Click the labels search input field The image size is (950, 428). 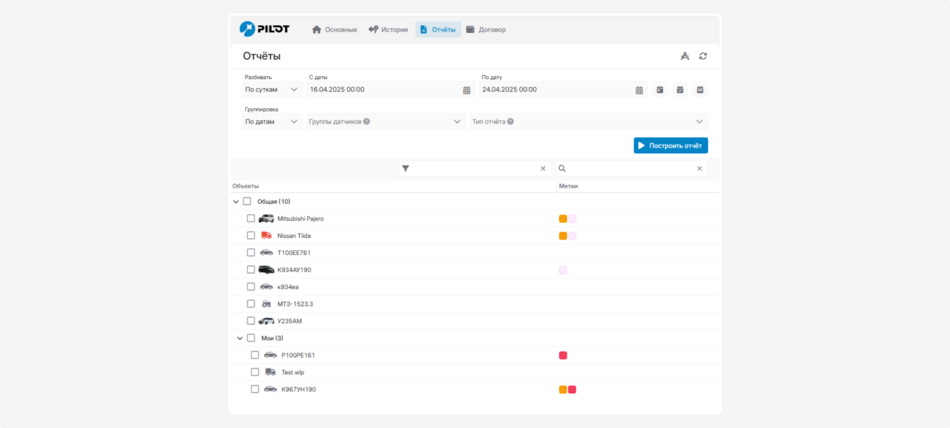(630, 169)
